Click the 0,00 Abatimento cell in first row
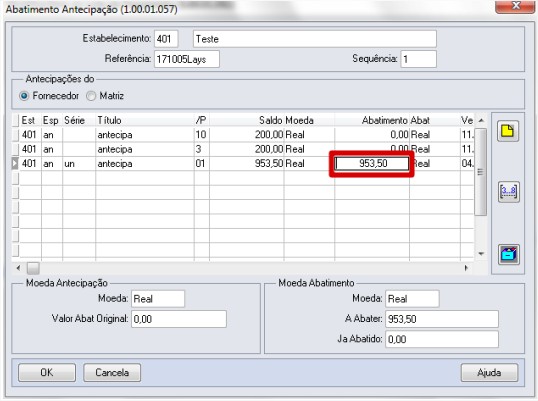This screenshot has height=401, width=538. [372, 134]
